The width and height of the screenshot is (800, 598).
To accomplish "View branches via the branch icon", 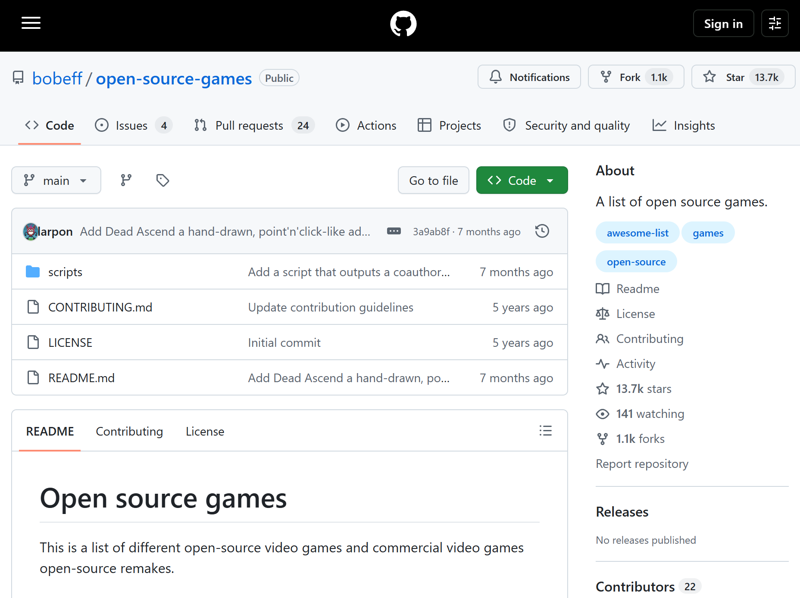I will tap(126, 180).
